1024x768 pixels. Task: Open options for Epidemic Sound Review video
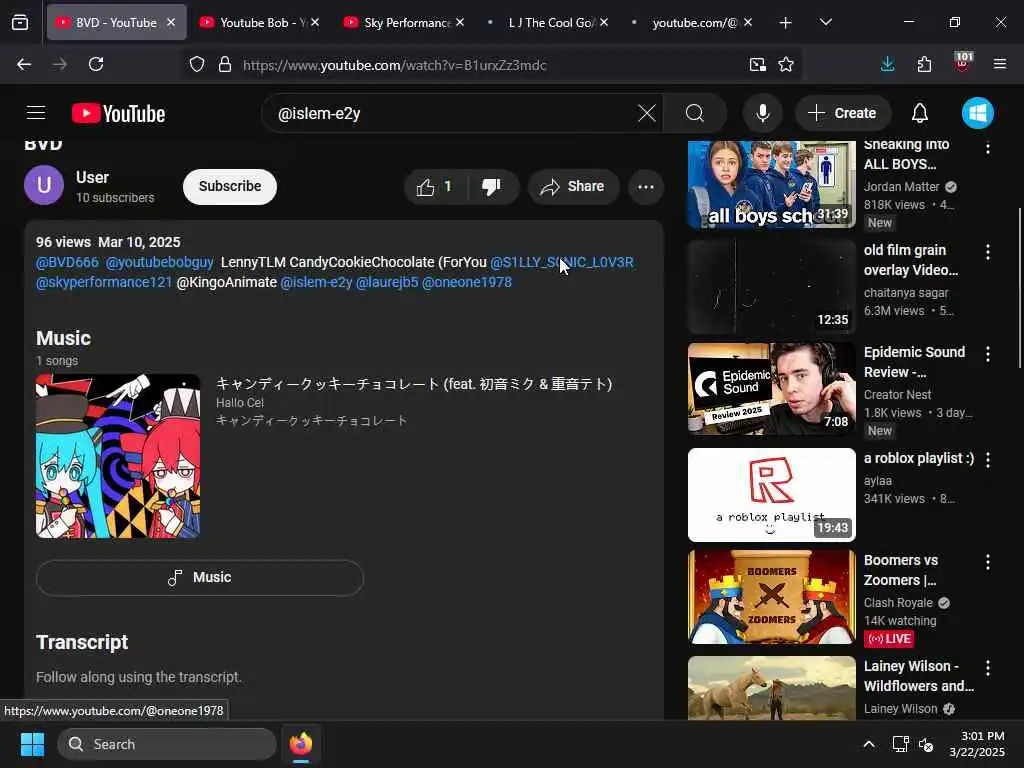tap(987, 354)
